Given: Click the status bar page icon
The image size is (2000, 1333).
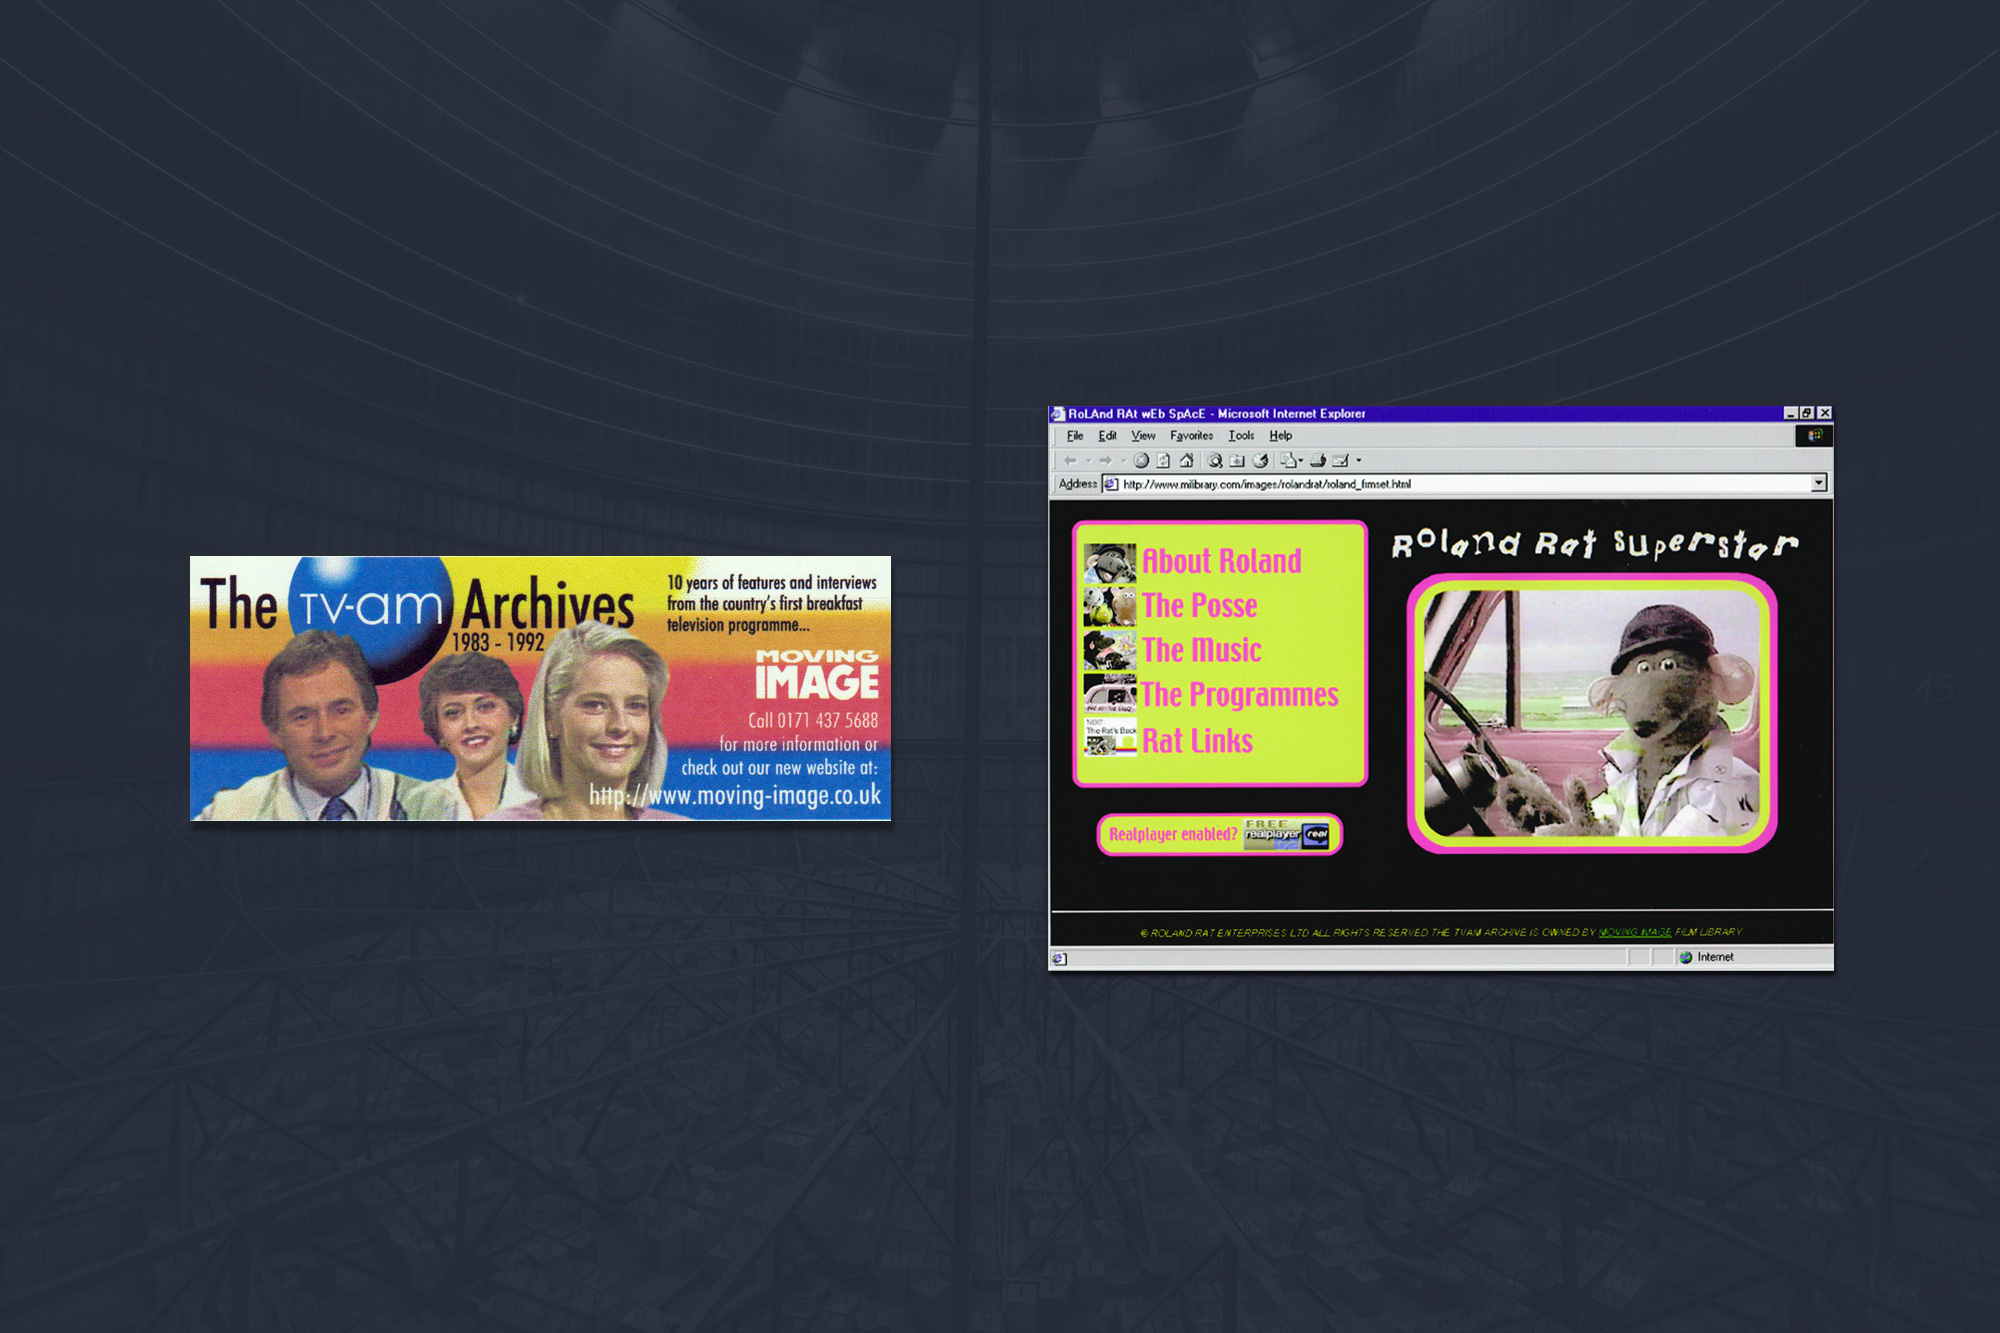Looking at the screenshot, I should pos(1059,958).
